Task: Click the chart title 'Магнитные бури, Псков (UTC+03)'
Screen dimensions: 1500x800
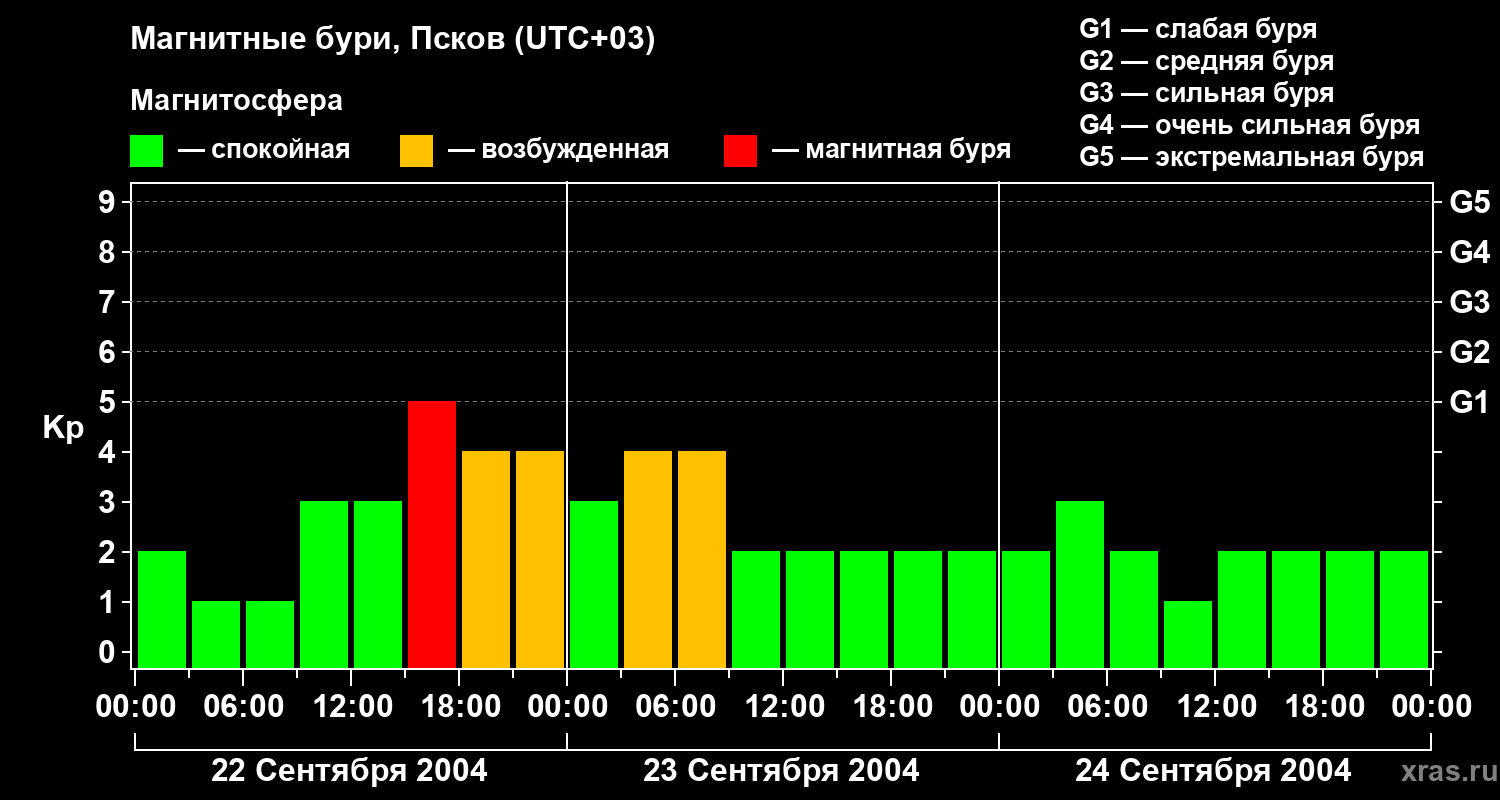Action: pyautogui.click(x=393, y=40)
